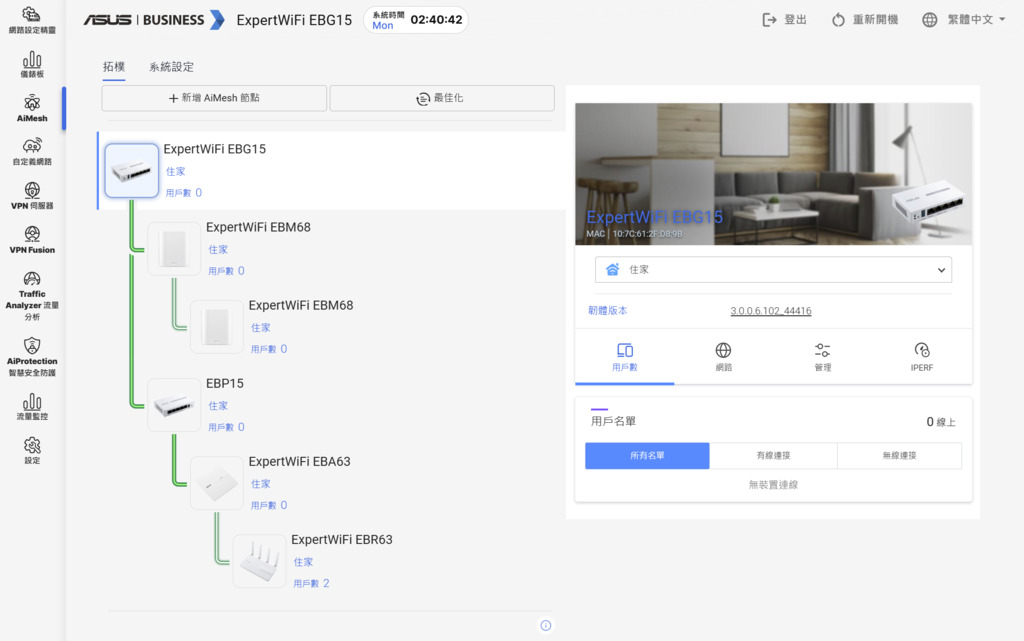The image size is (1024, 641).
Task: Click the globe language icon
Action: pyautogui.click(x=929, y=20)
